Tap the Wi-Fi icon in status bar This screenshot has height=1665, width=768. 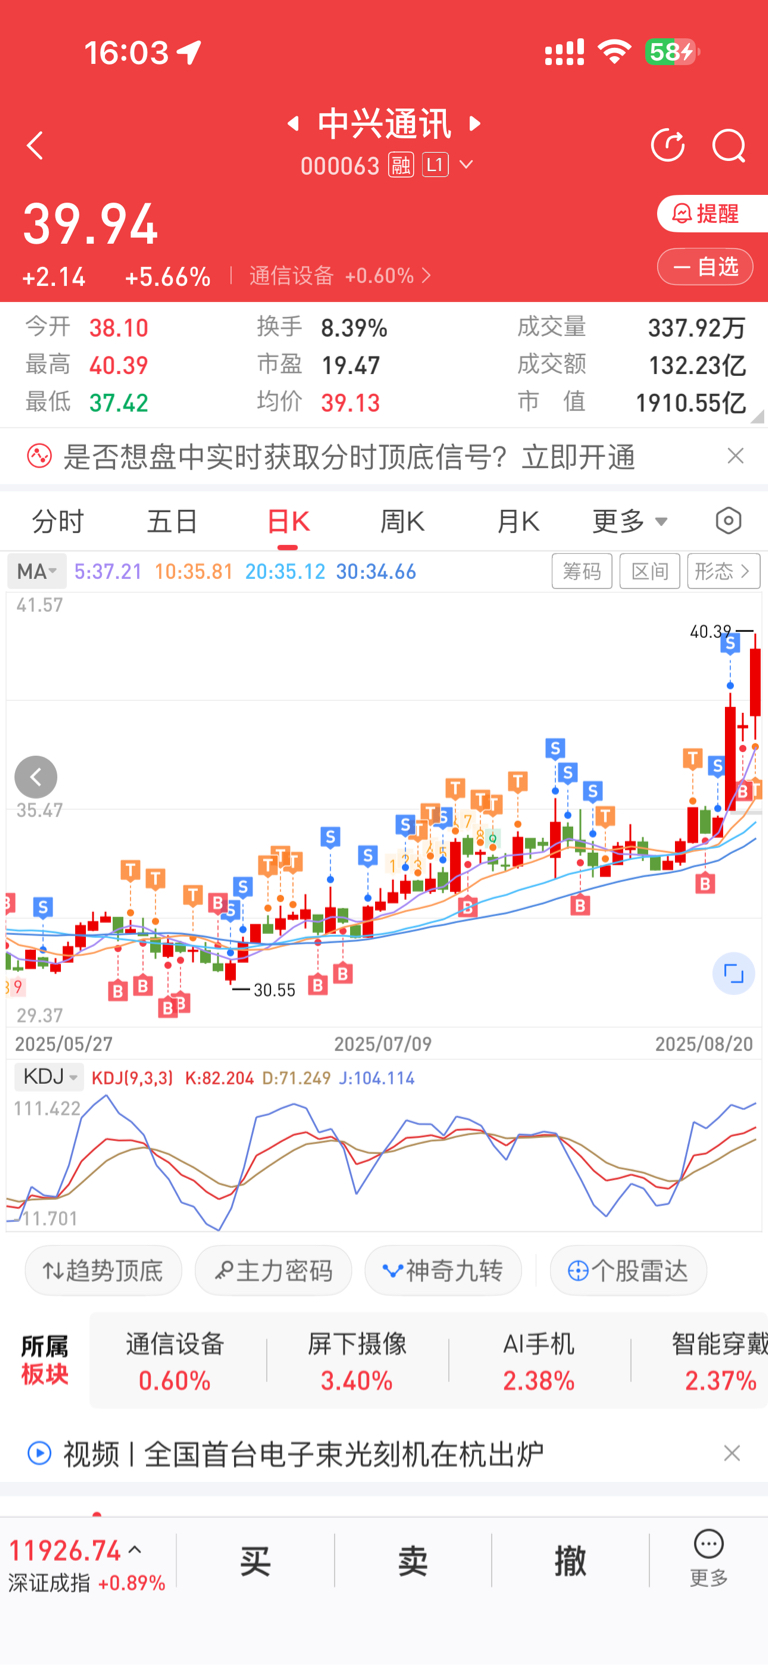[x=614, y=52]
